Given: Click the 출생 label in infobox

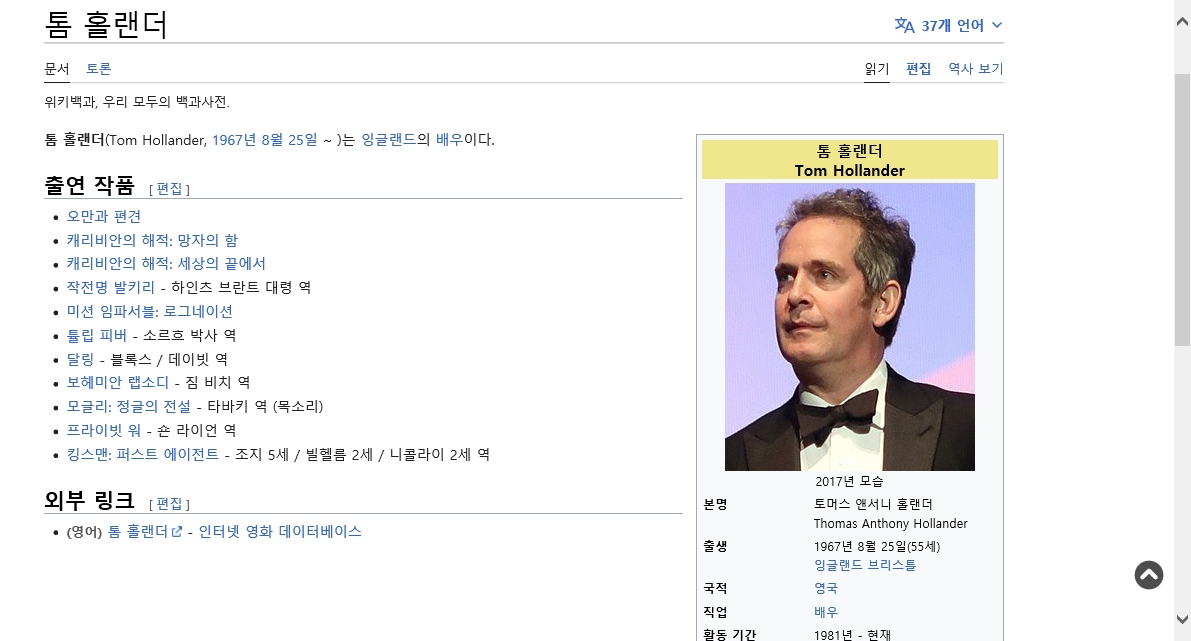Looking at the screenshot, I should click(716, 546).
